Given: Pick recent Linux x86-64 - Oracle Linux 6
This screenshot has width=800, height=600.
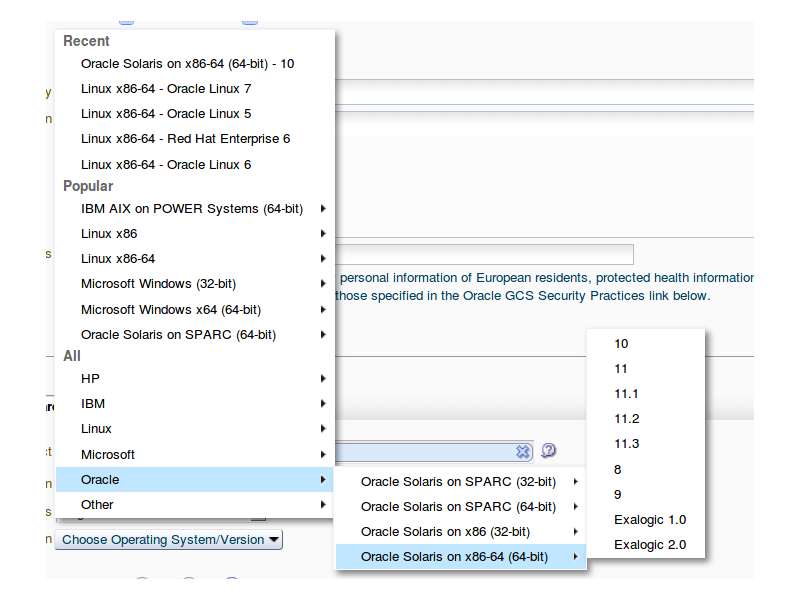Looking at the screenshot, I should 195,165.
